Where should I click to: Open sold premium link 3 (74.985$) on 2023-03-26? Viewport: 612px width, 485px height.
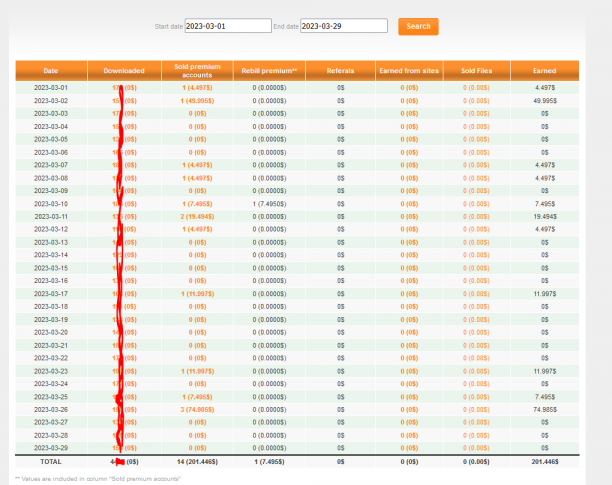point(197,410)
